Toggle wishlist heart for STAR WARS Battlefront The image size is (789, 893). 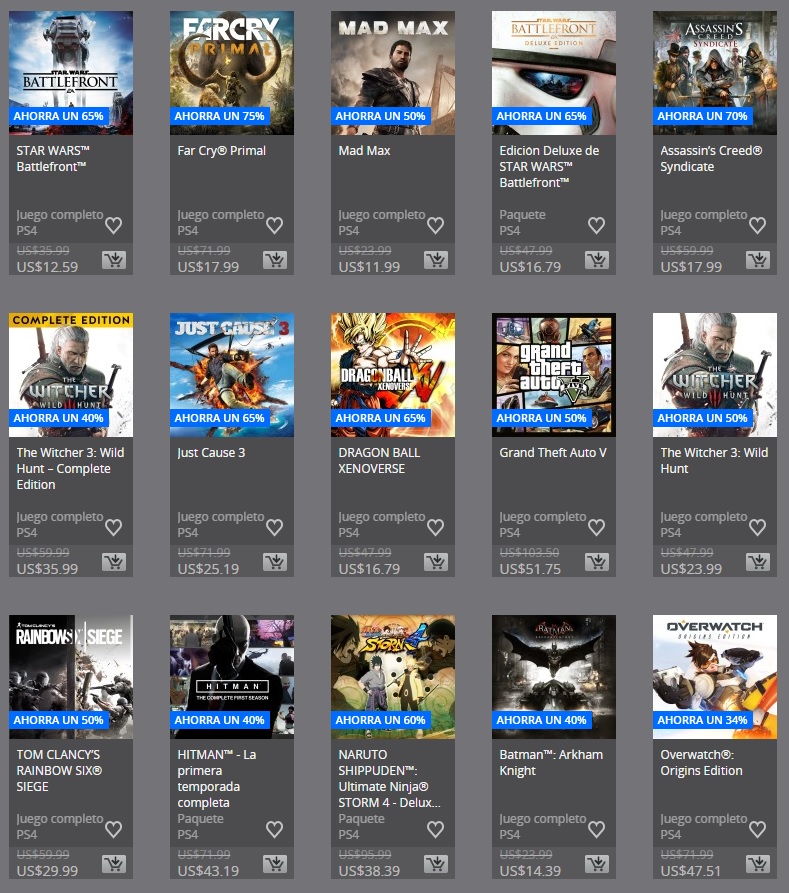pos(113,225)
